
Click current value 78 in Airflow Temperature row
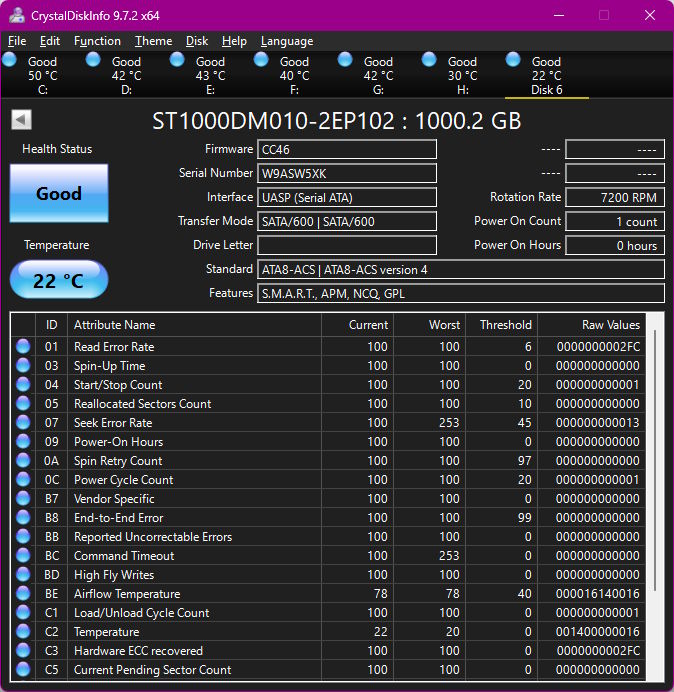pyautogui.click(x=380, y=594)
